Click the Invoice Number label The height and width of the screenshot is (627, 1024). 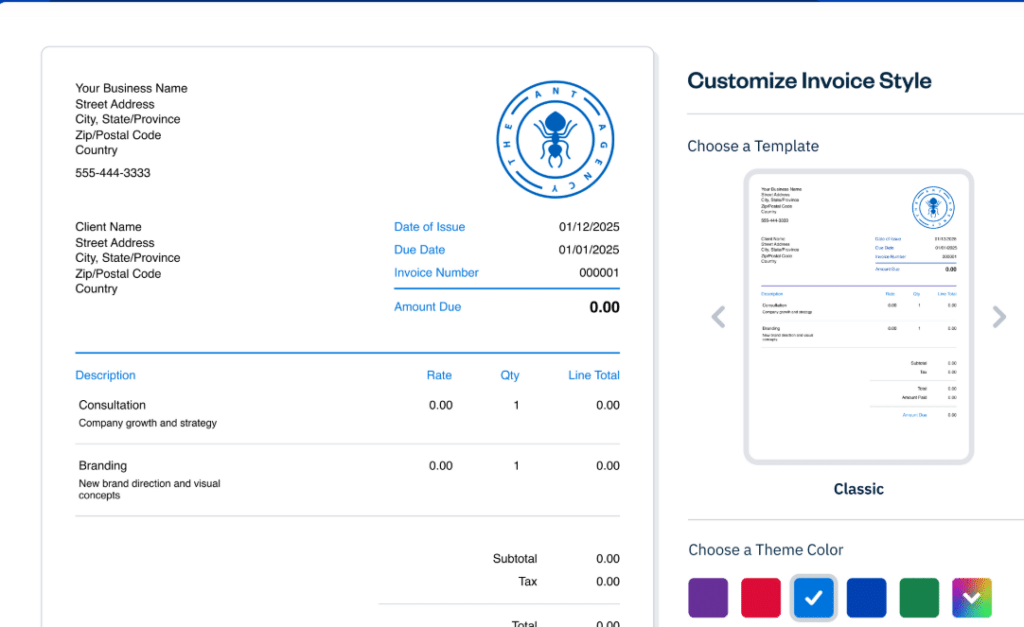click(x=436, y=272)
